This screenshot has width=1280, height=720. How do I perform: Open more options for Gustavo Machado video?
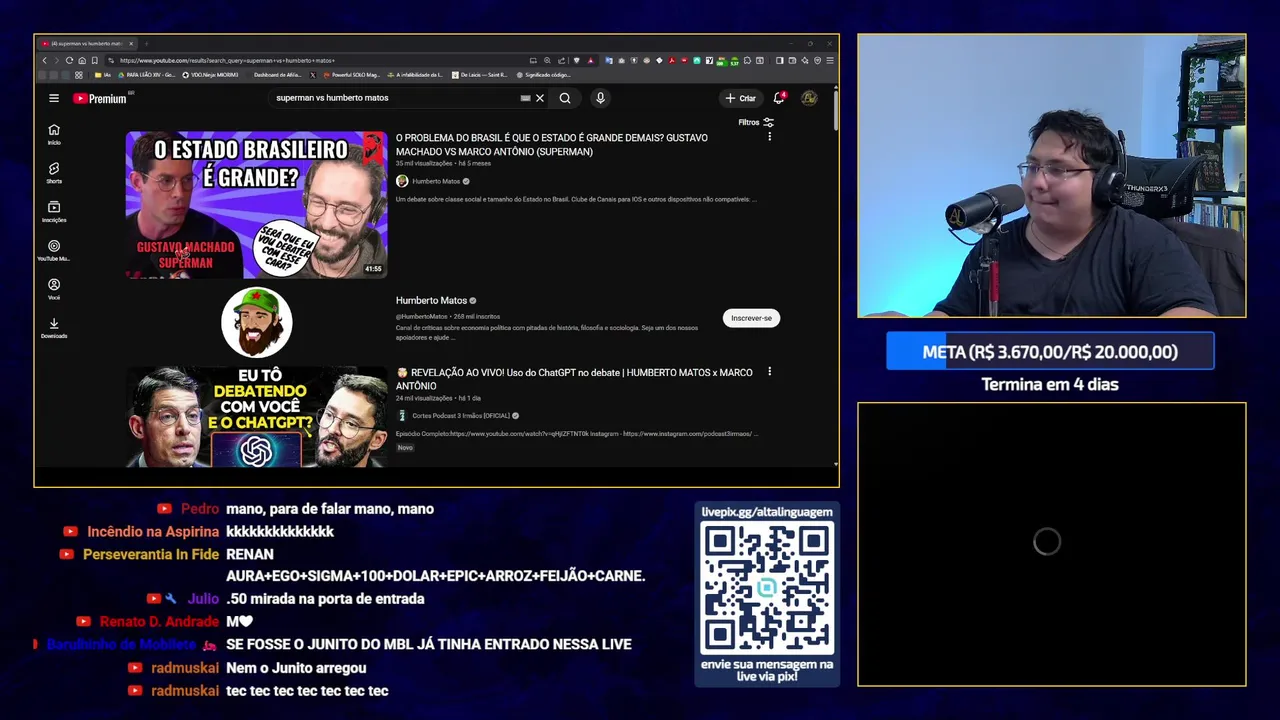tap(769, 137)
